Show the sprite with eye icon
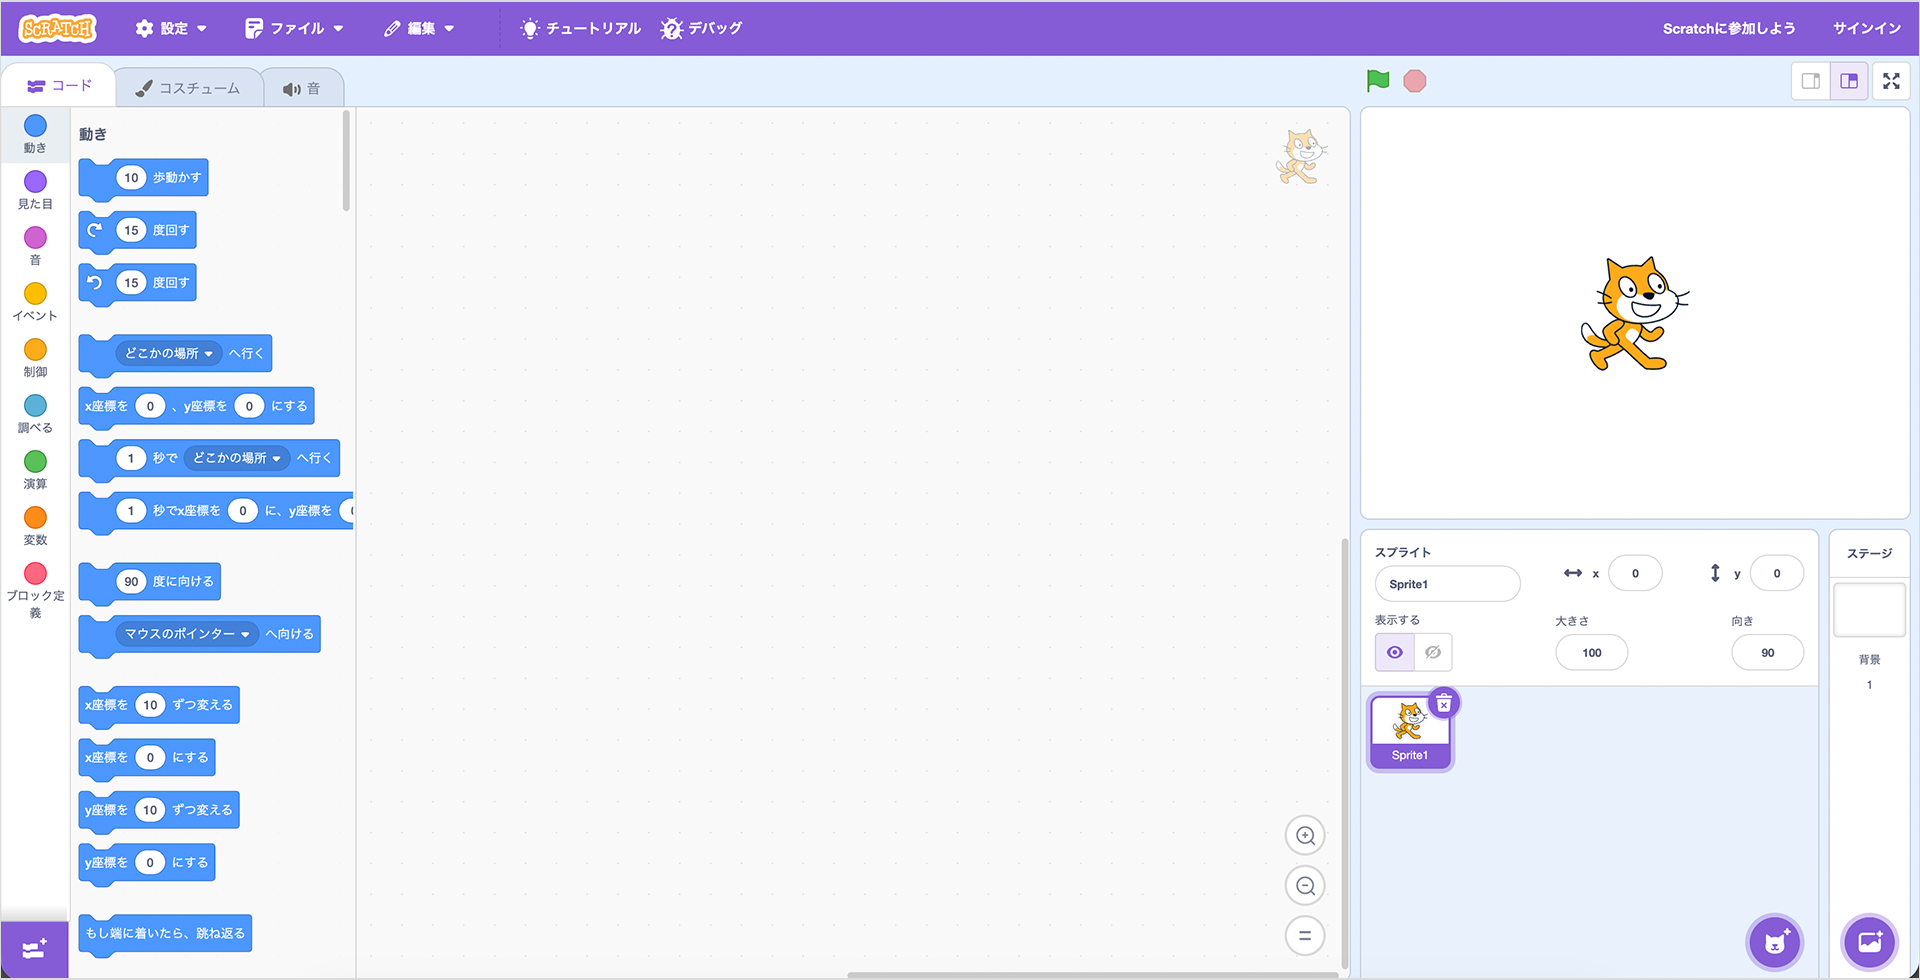 (1395, 652)
